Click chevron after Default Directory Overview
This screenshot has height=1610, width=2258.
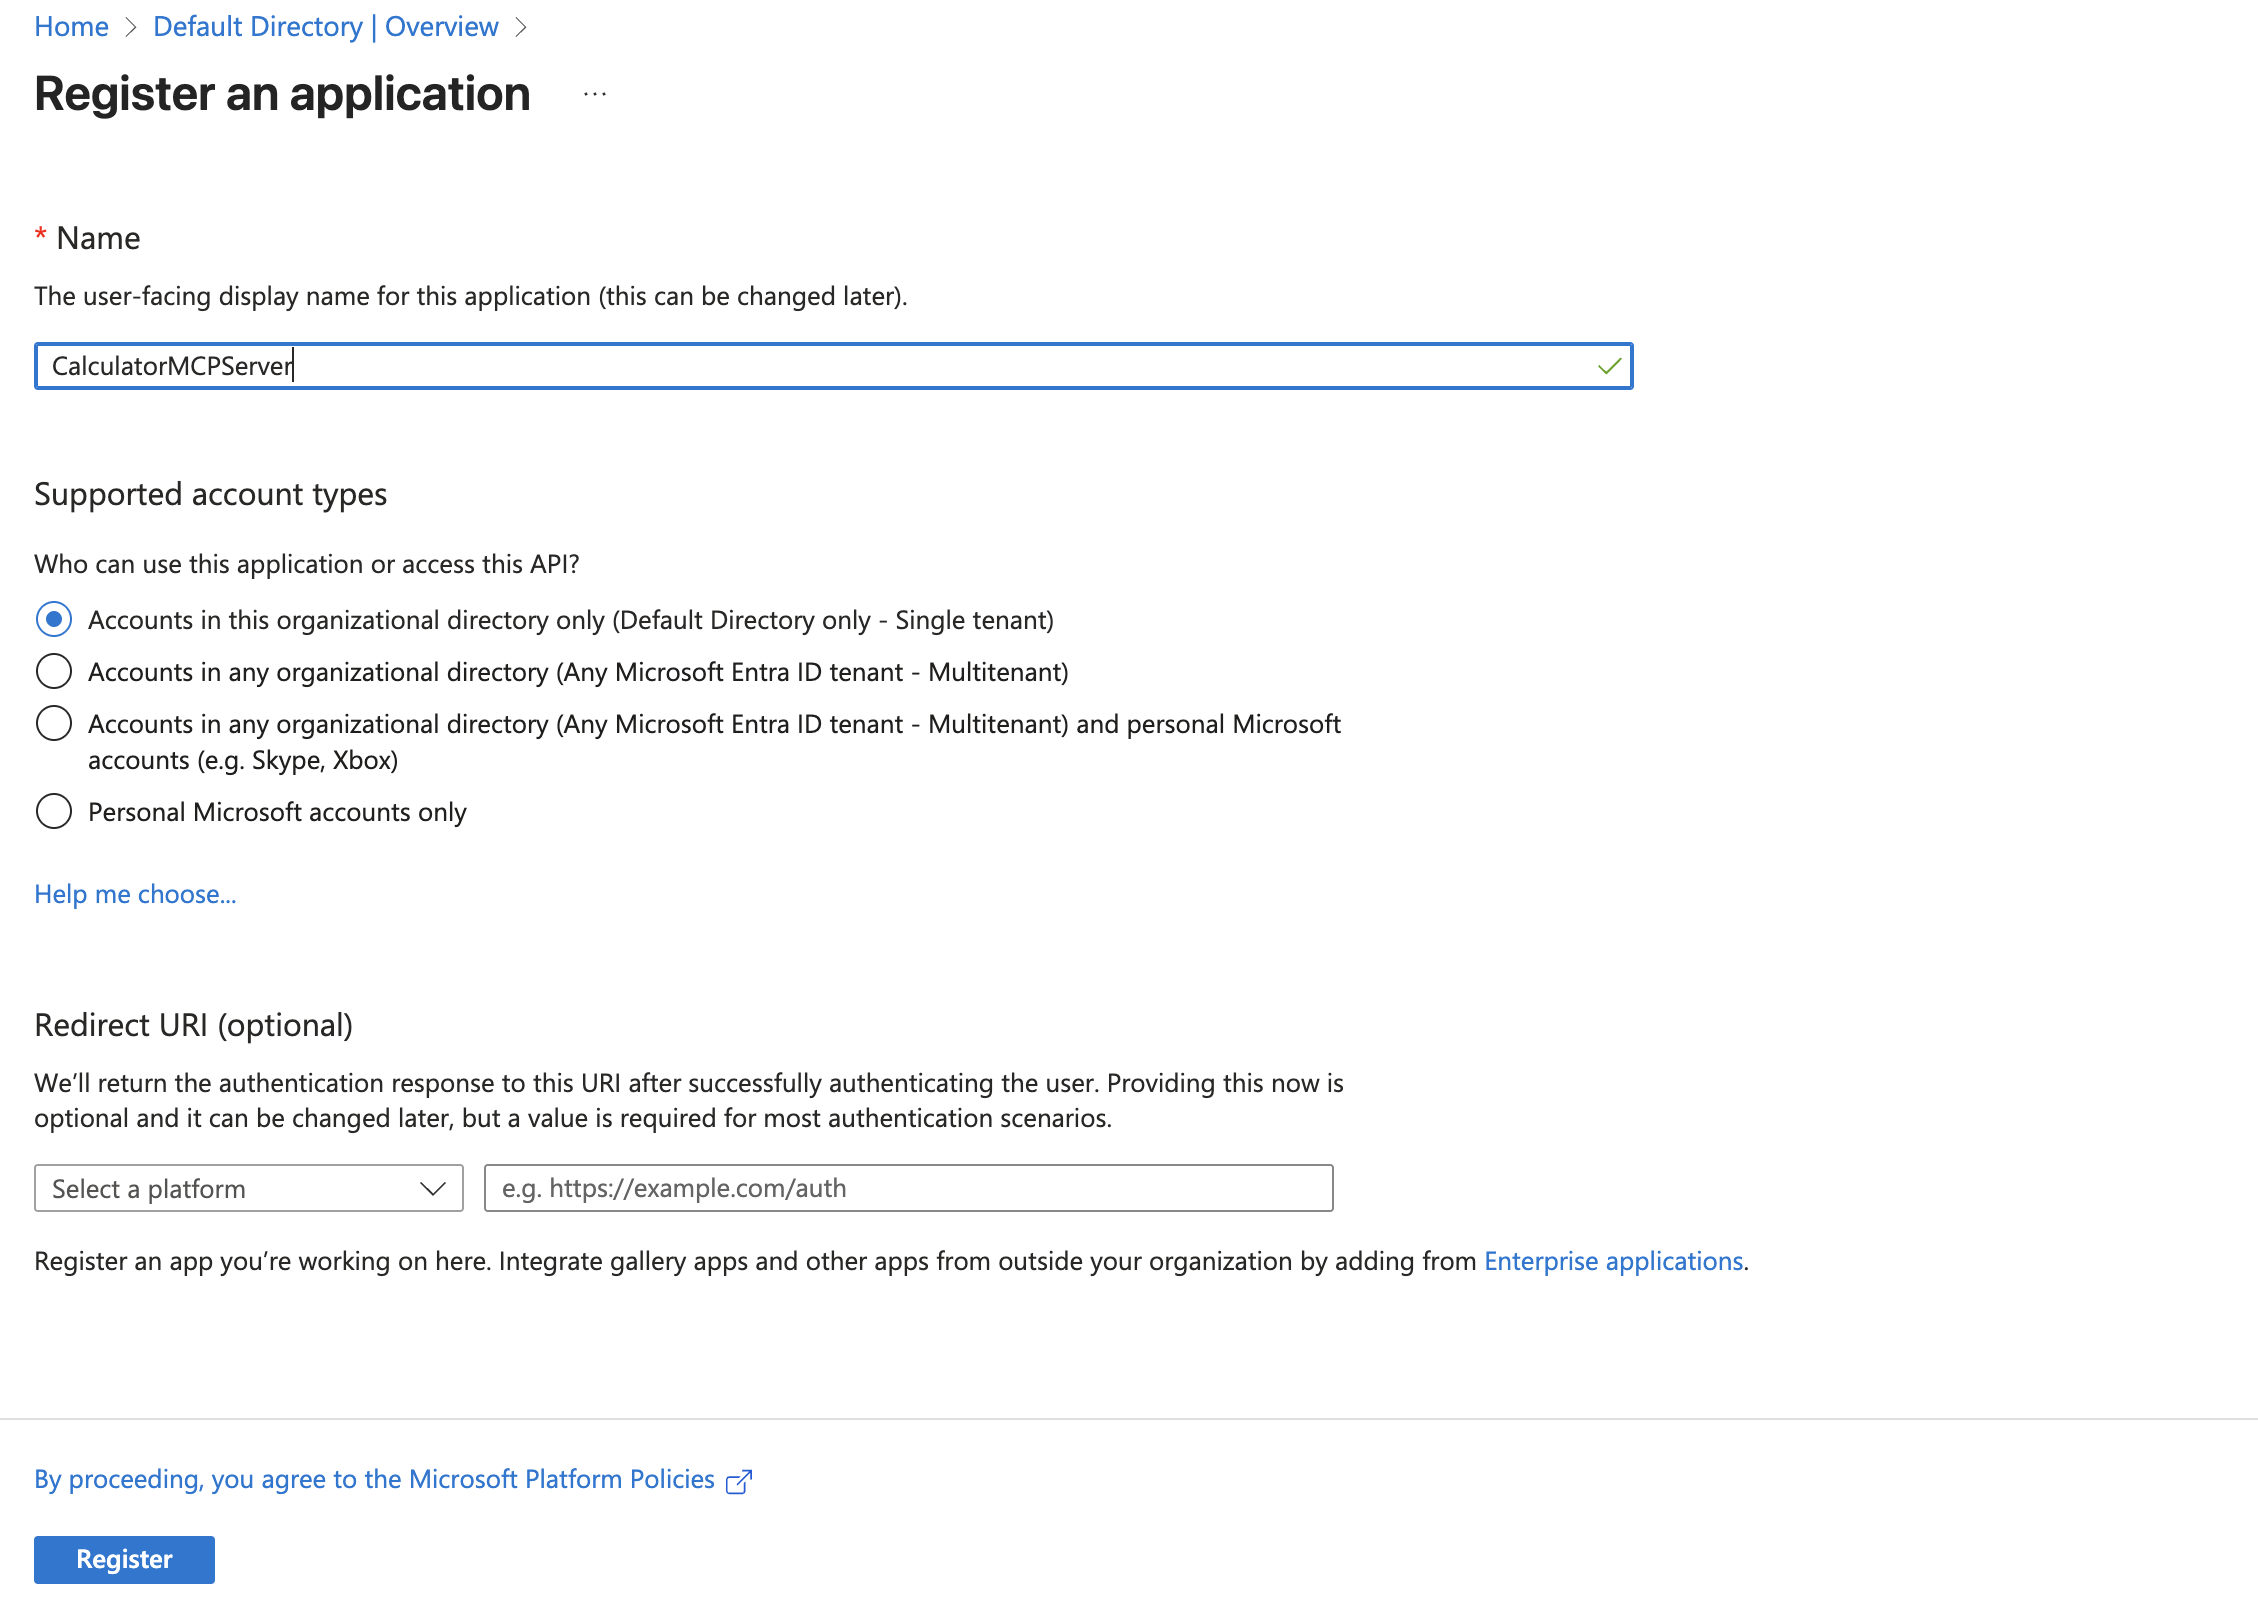click(x=521, y=27)
